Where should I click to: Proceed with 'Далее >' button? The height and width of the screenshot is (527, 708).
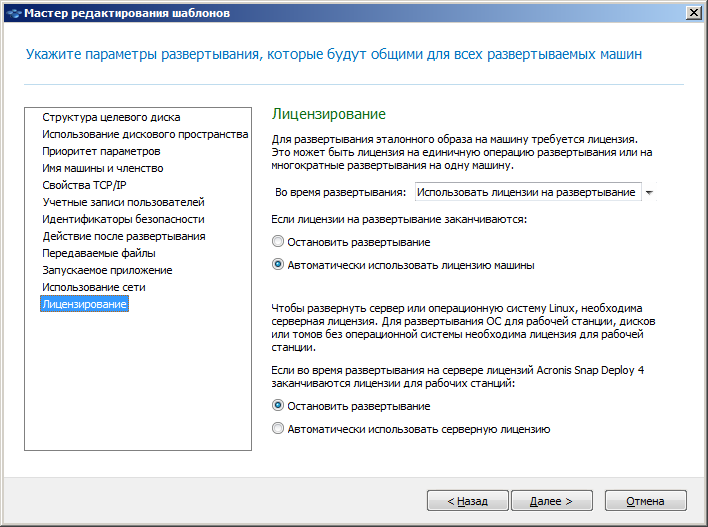[552, 501]
